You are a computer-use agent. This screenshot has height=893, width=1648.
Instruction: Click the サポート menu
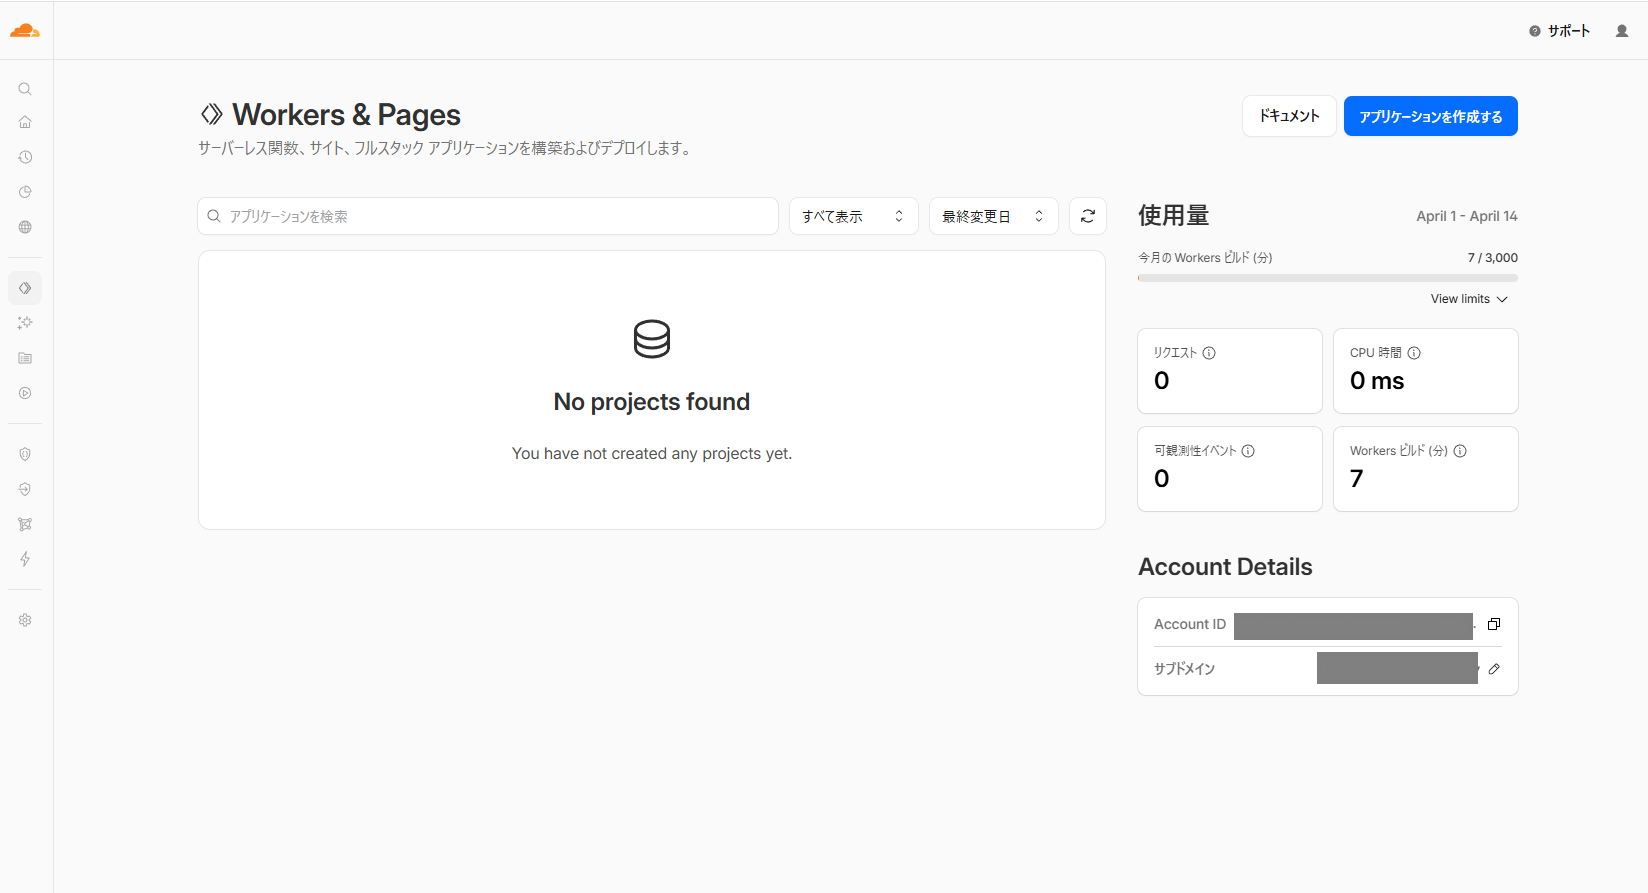1559,31
